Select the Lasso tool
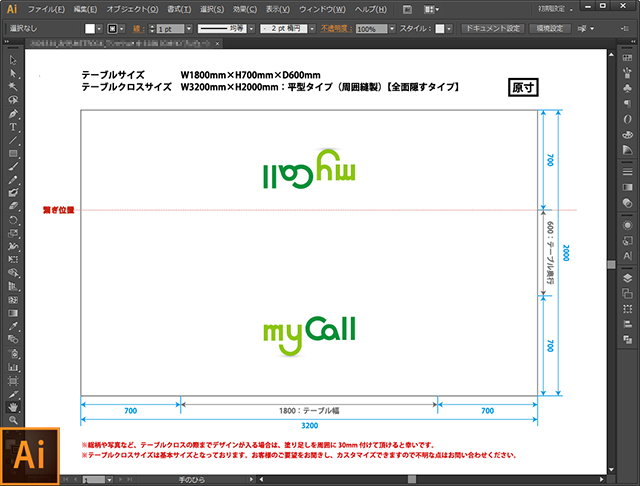 pos(13,100)
